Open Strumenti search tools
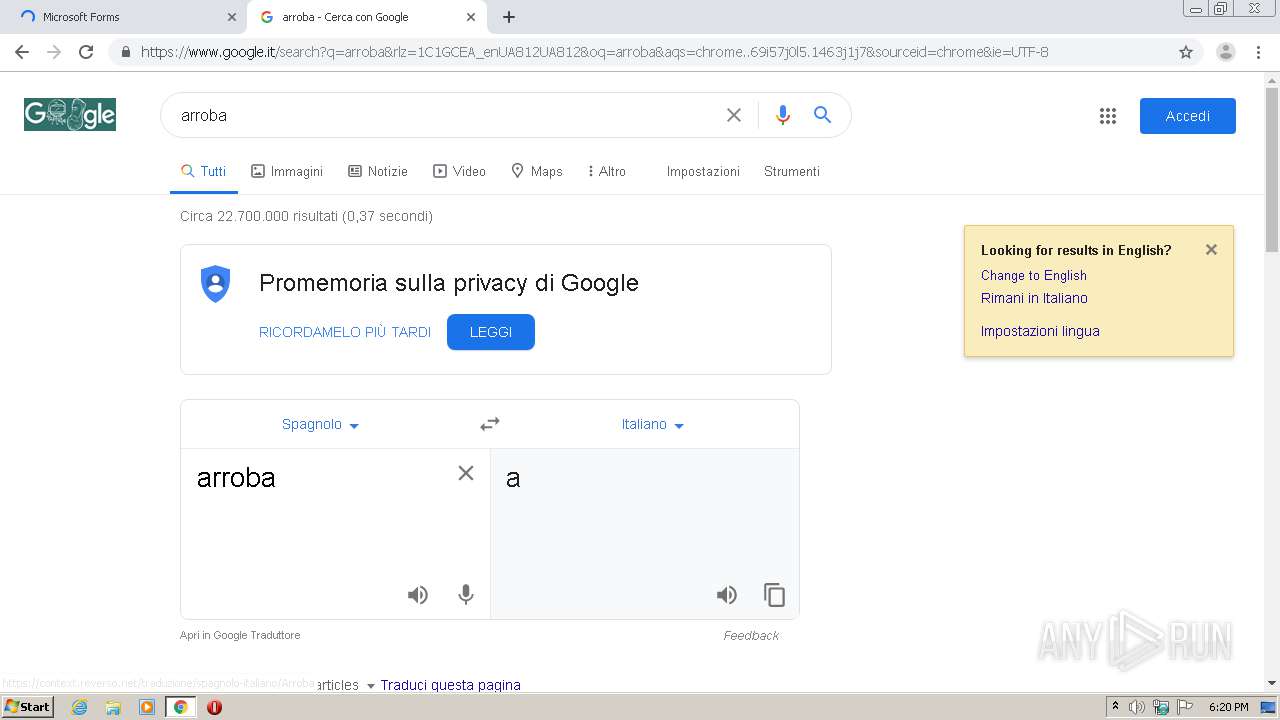This screenshot has width=1280, height=720. (x=792, y=171)
